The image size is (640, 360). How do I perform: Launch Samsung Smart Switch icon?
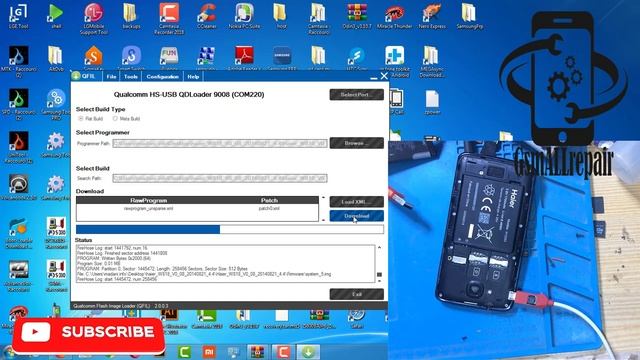click(x=131, y=57)
